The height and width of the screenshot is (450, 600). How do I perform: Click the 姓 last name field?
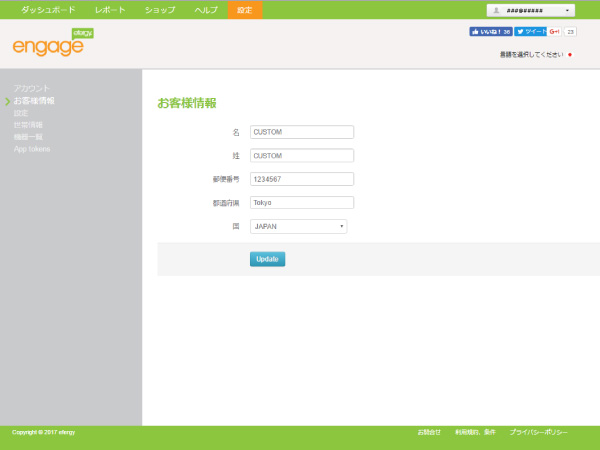tap(302, 156)
